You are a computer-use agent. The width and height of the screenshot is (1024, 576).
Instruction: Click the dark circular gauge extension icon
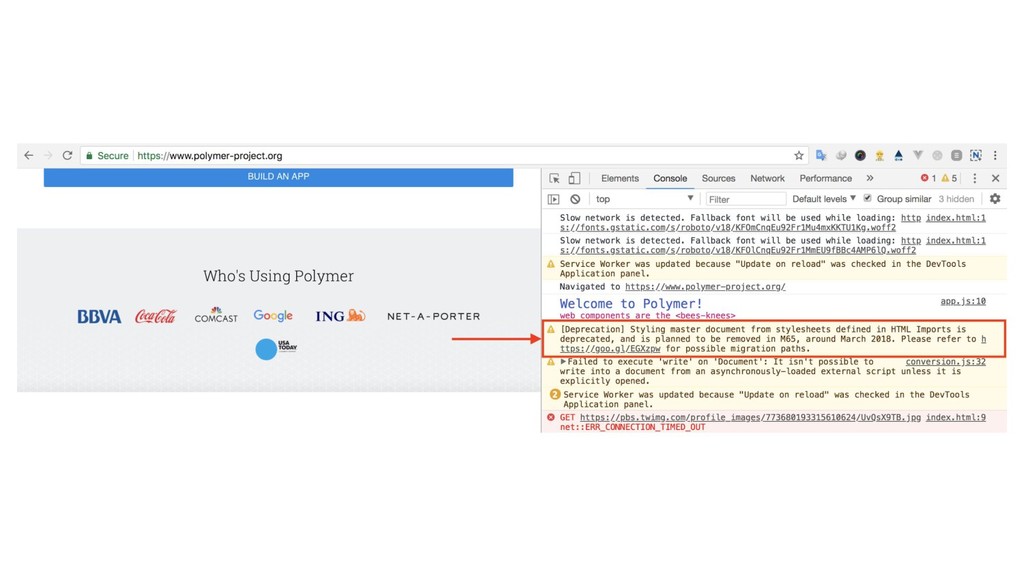[860, 155]
